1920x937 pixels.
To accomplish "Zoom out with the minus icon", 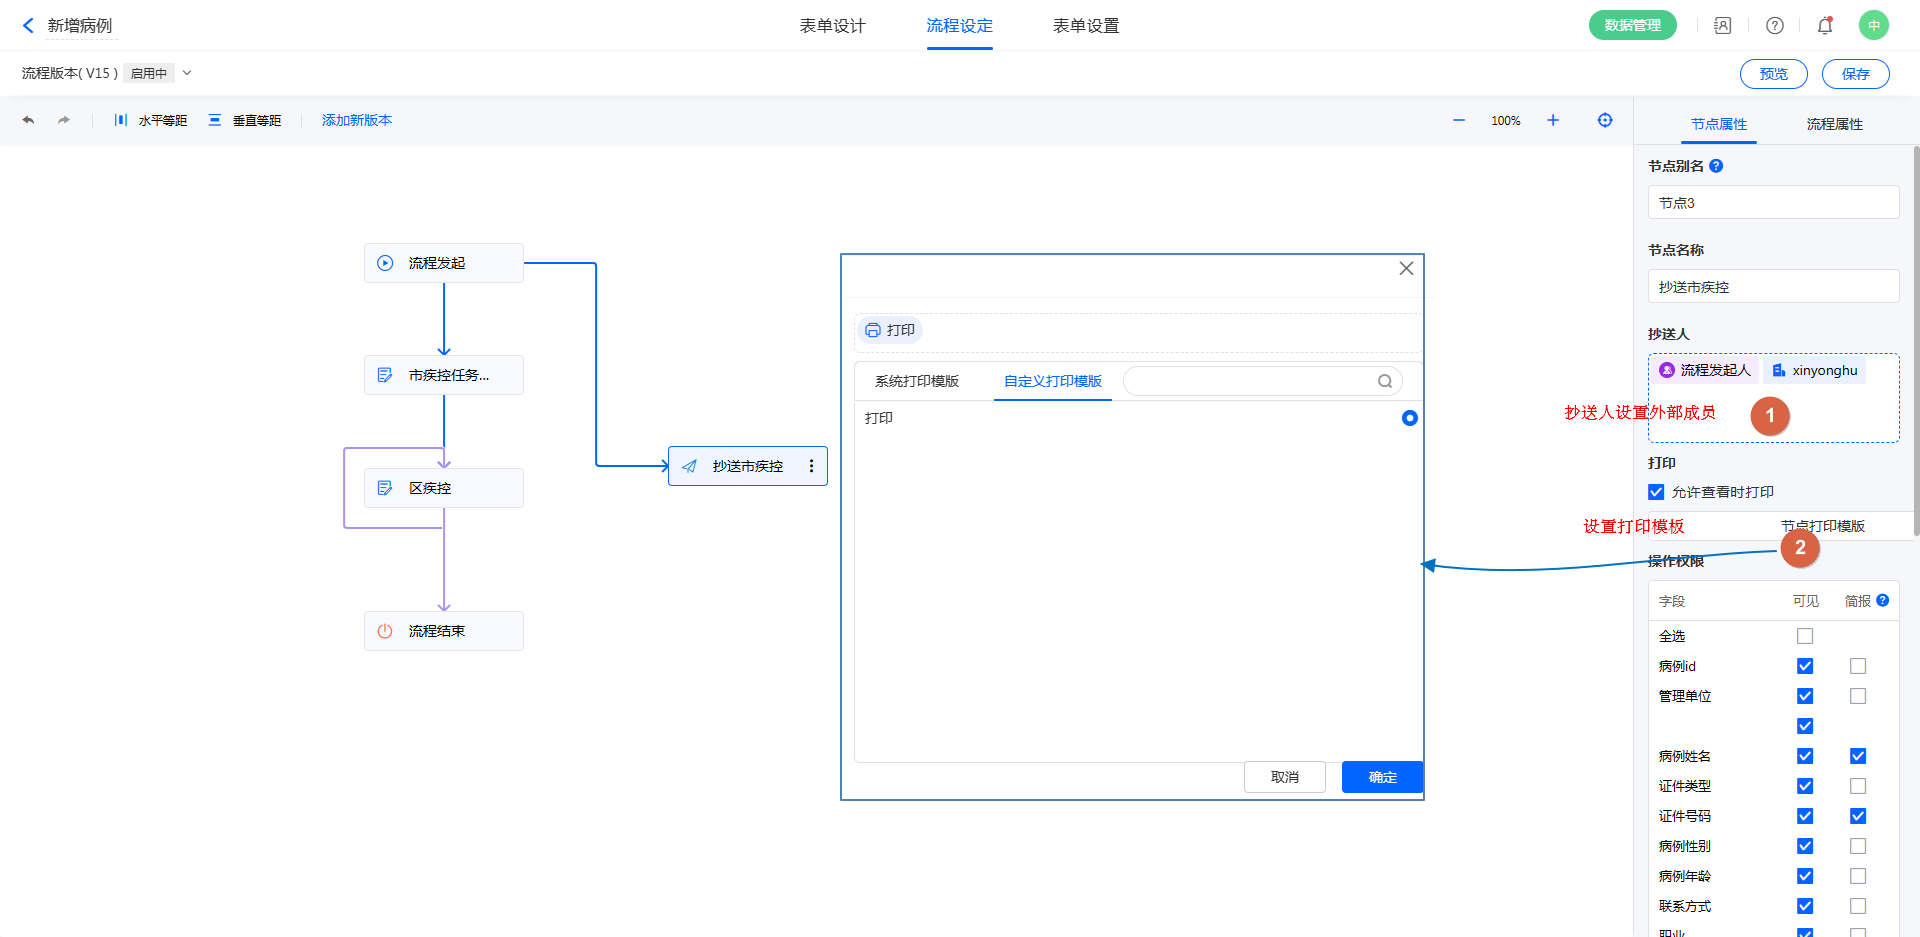I will coord(1459,120).
